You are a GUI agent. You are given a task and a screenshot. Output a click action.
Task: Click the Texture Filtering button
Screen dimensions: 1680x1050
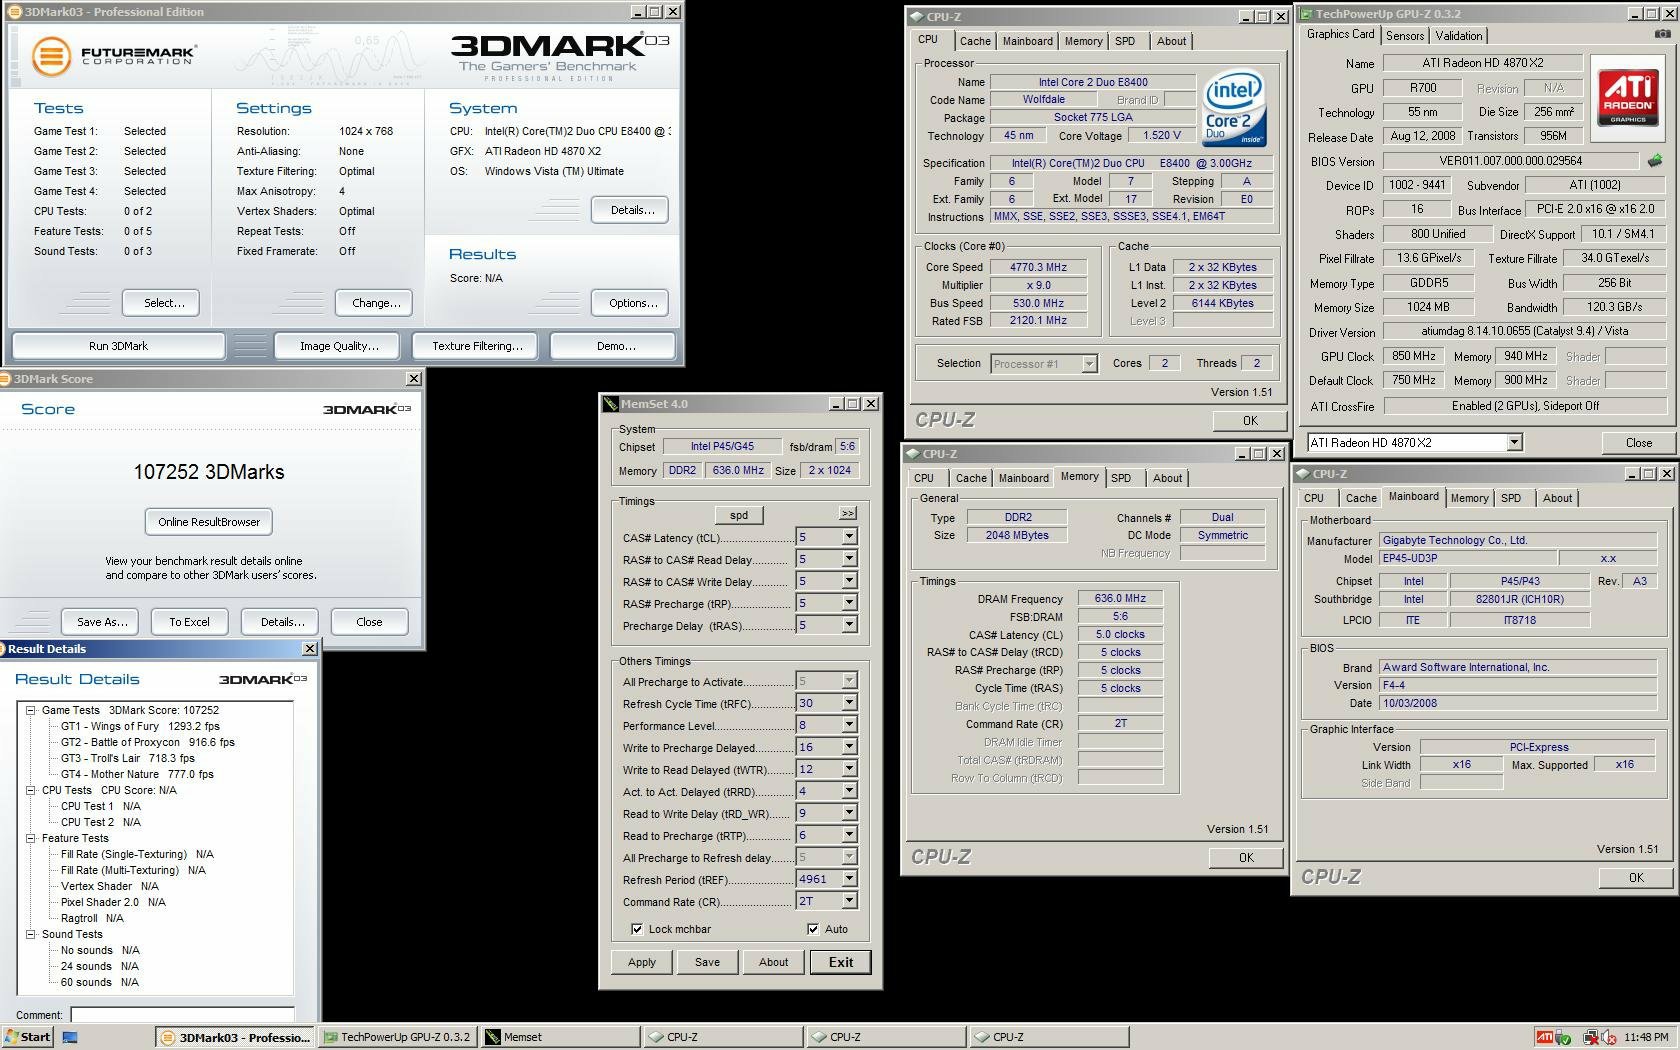click(x=477, y=346)
